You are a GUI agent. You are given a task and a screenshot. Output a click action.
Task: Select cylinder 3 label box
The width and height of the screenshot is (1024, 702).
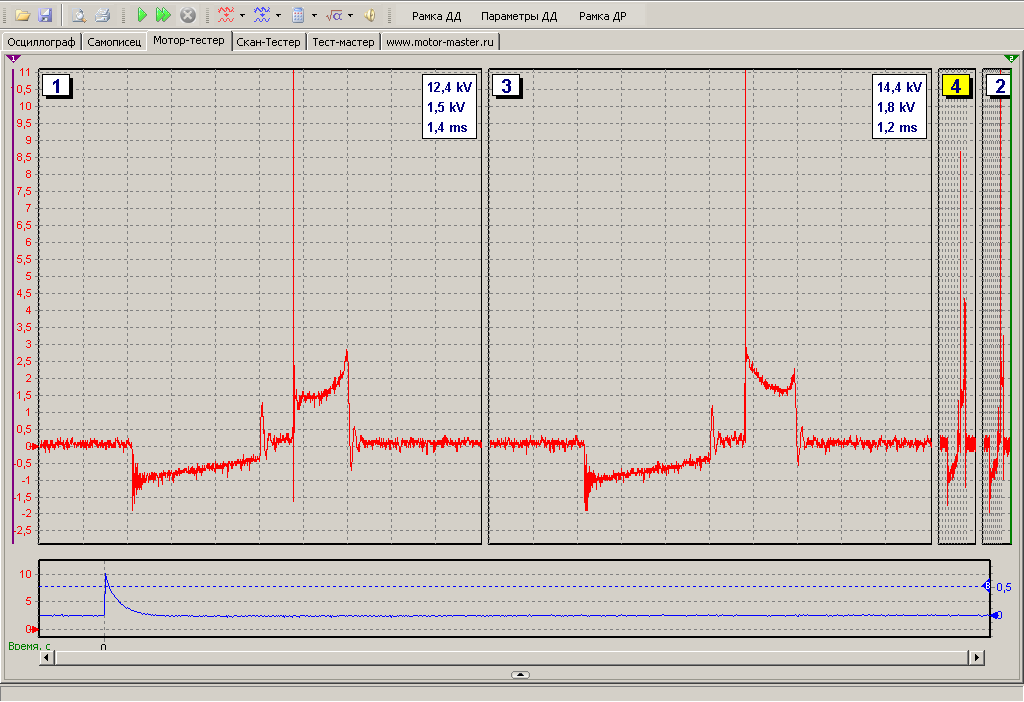pos(506,86)
